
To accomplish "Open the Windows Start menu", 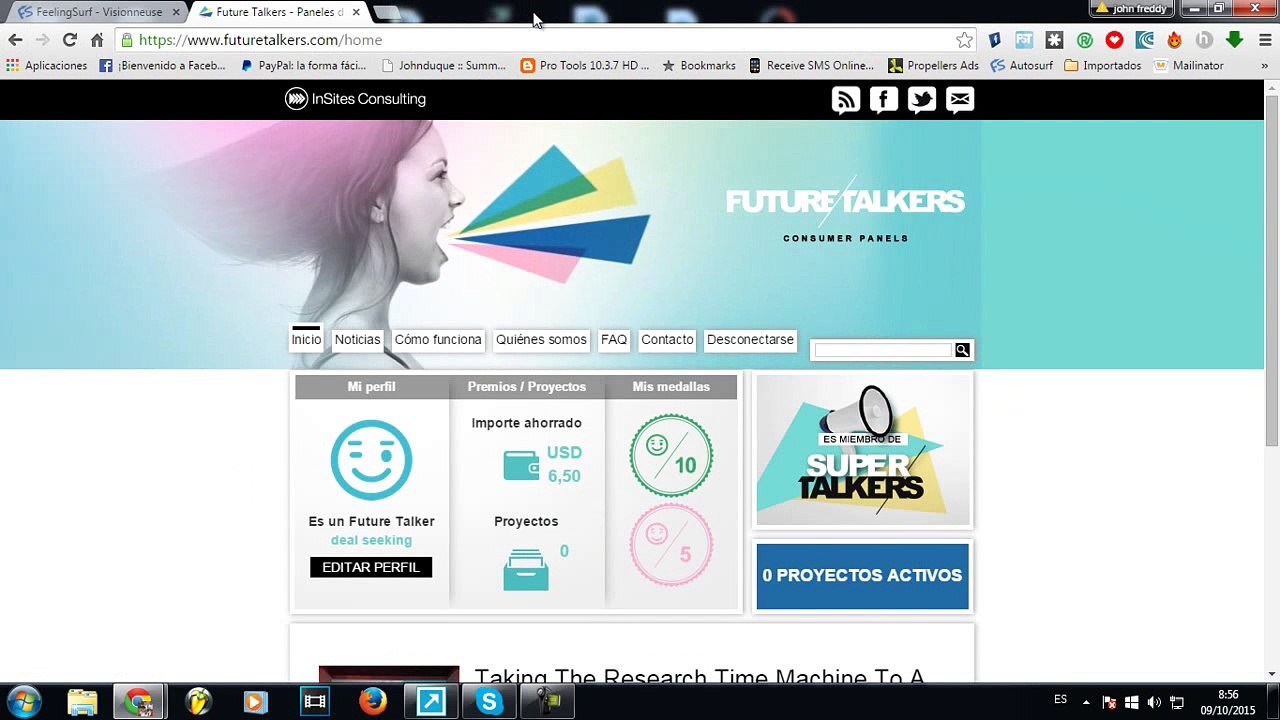I will pyautogui.click(x=24, y=701).
